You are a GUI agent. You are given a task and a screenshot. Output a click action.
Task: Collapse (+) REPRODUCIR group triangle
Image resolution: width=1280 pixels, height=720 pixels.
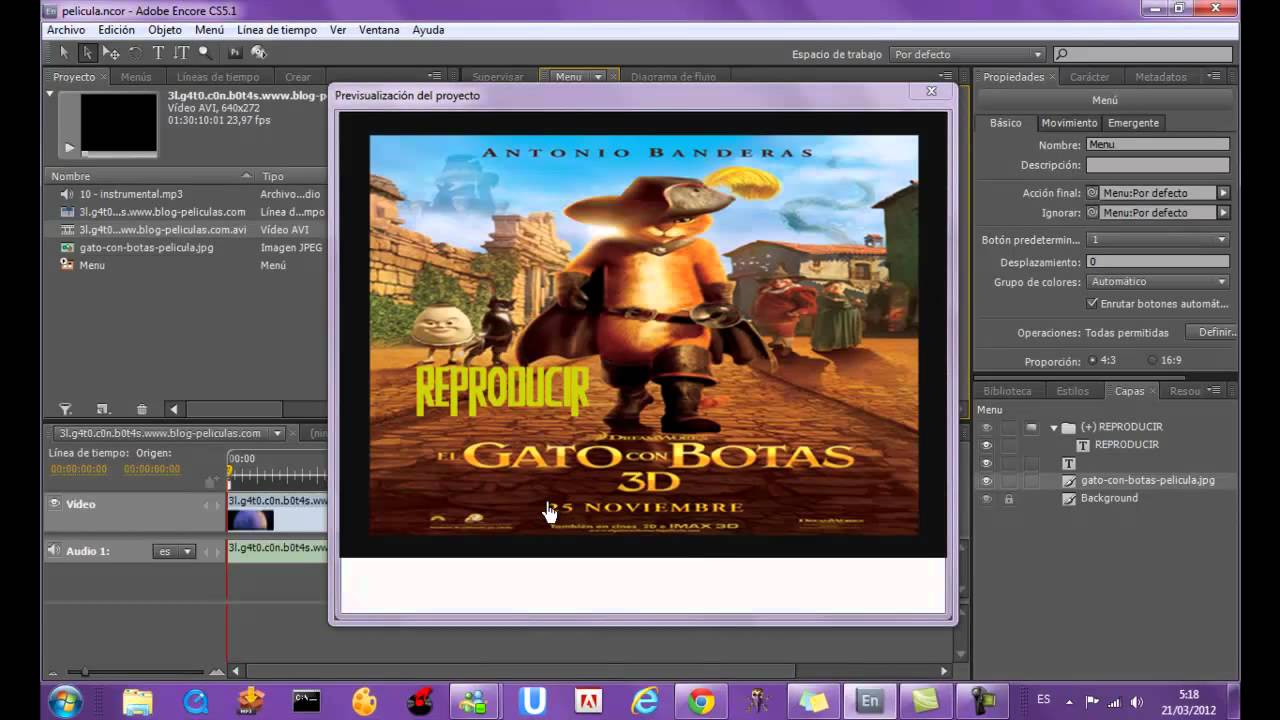(1053, 428)
